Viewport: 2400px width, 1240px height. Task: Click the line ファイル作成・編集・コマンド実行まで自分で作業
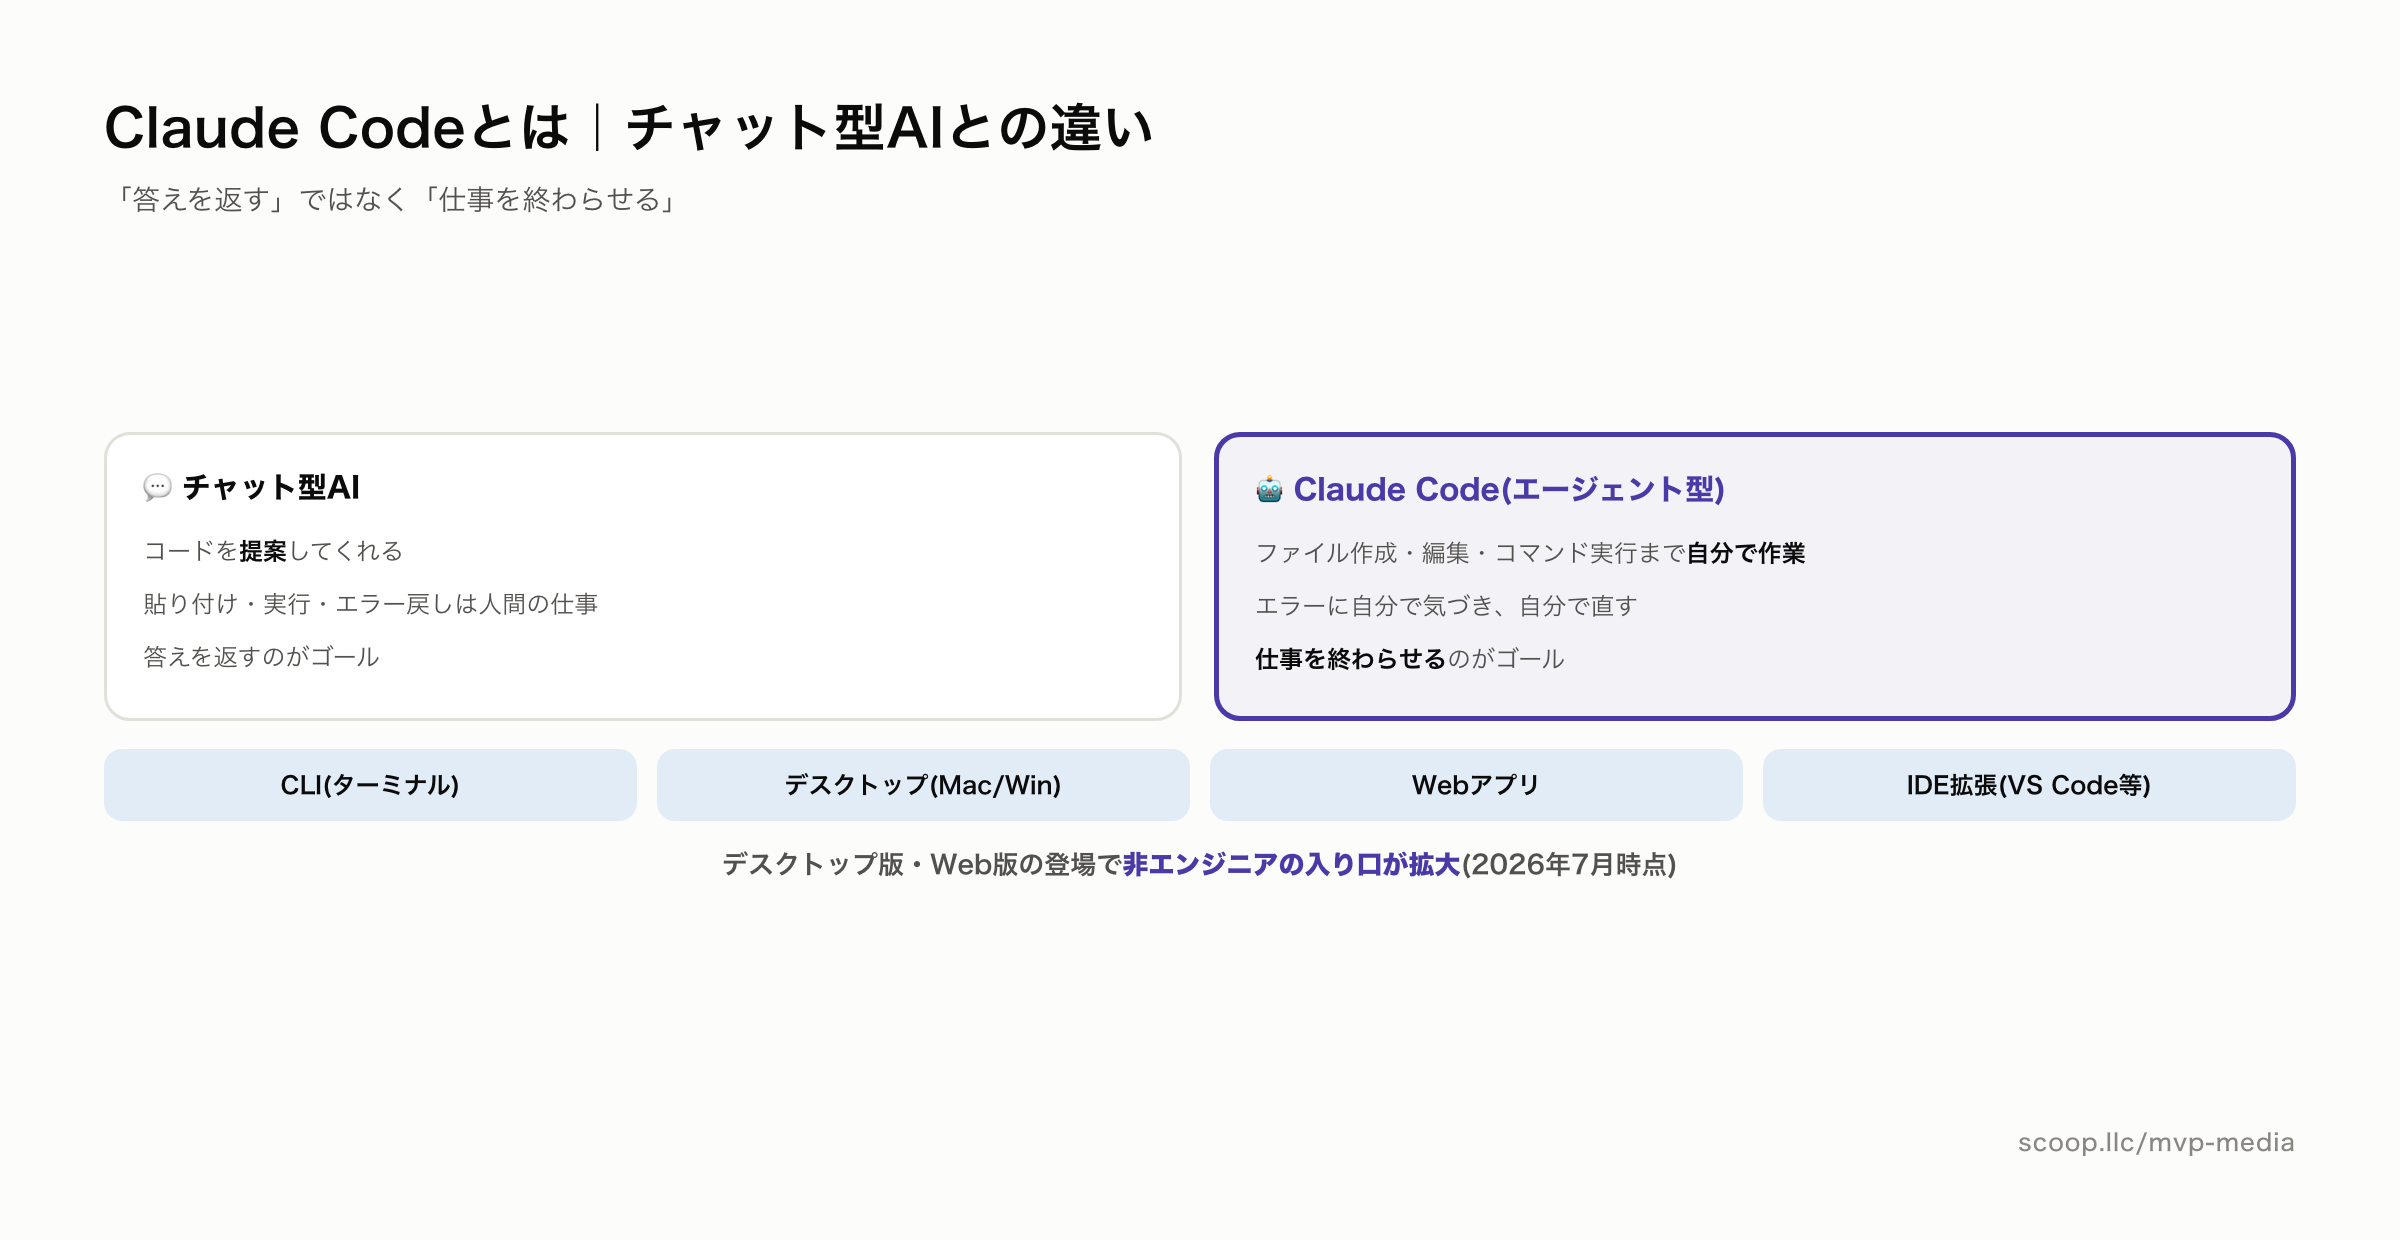[x=1530, y=553]
